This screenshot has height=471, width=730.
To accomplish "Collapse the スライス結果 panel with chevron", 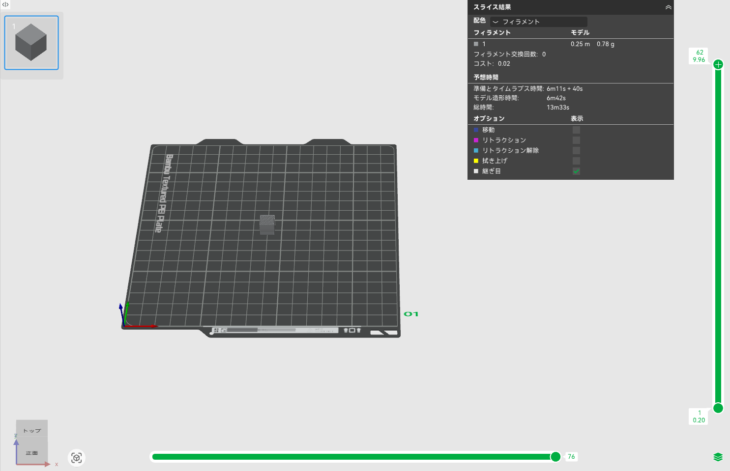I will click(668, 6).
